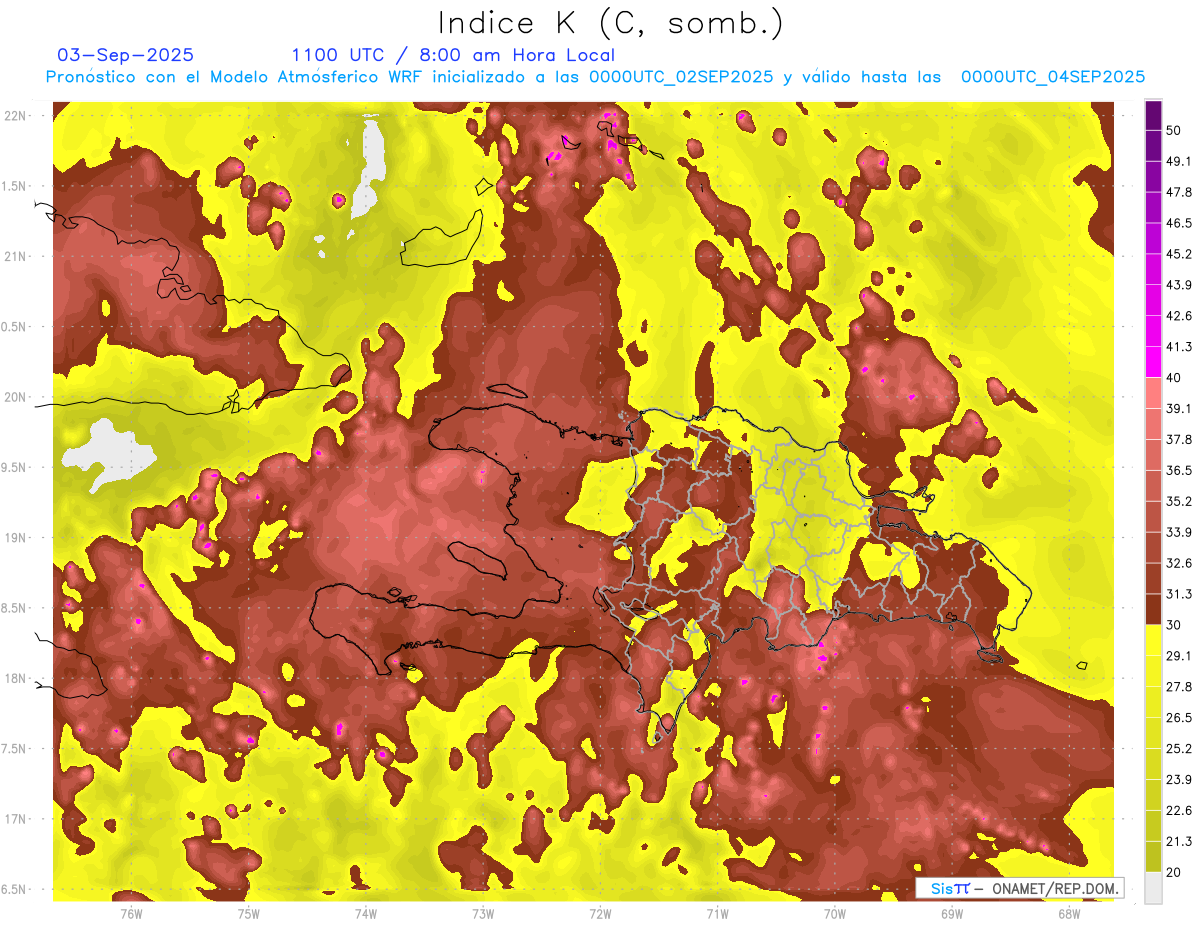Pick the dark brown legend band between 30 and 31.3
The height and width of the screenshot is (927, 1200).
1153,609
